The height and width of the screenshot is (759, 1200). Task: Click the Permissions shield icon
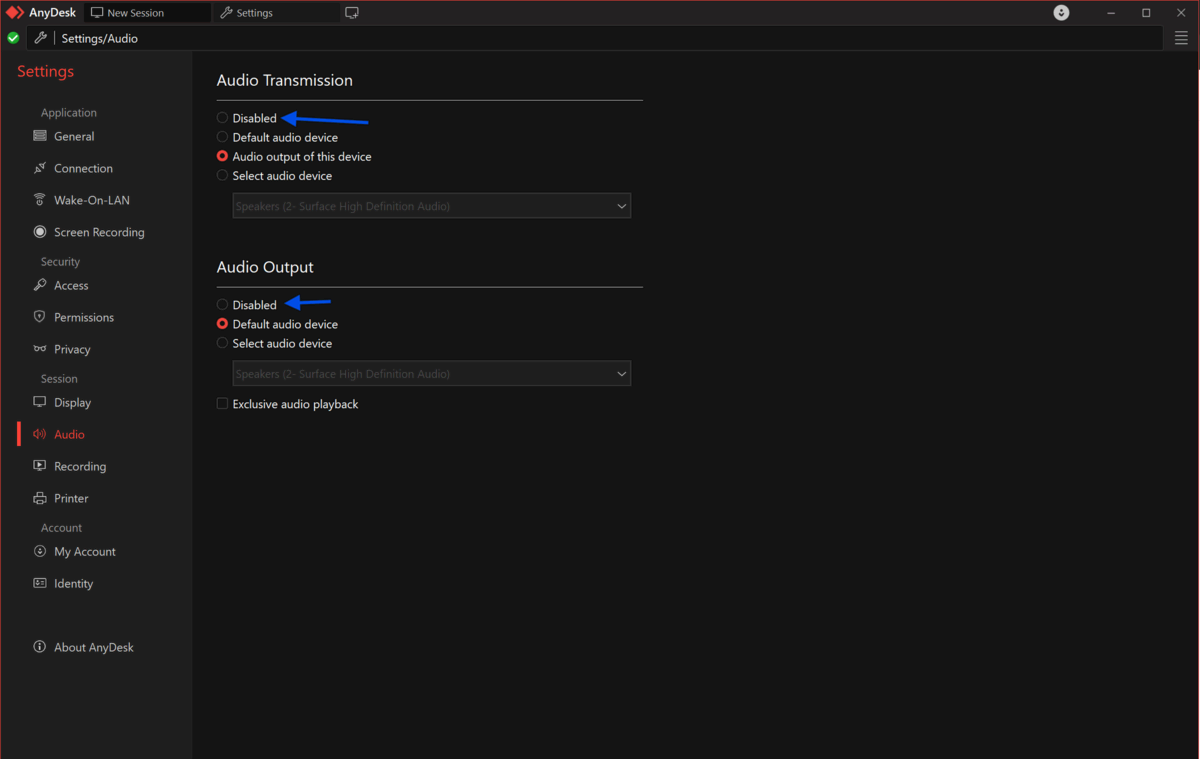point(40,317)
